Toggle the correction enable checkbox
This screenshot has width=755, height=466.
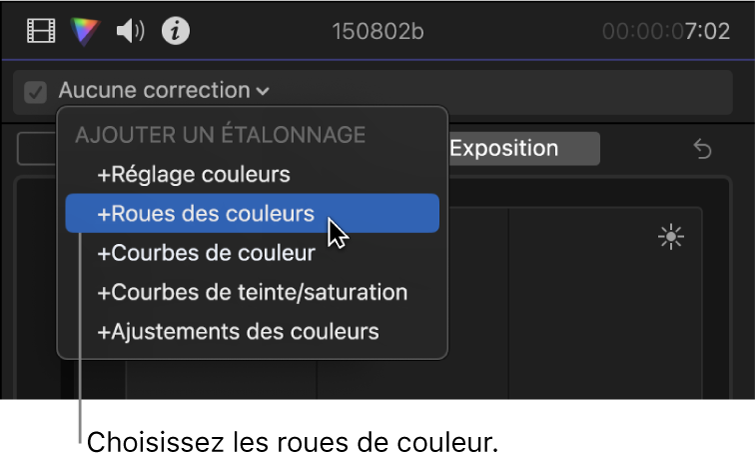(36, 92)
